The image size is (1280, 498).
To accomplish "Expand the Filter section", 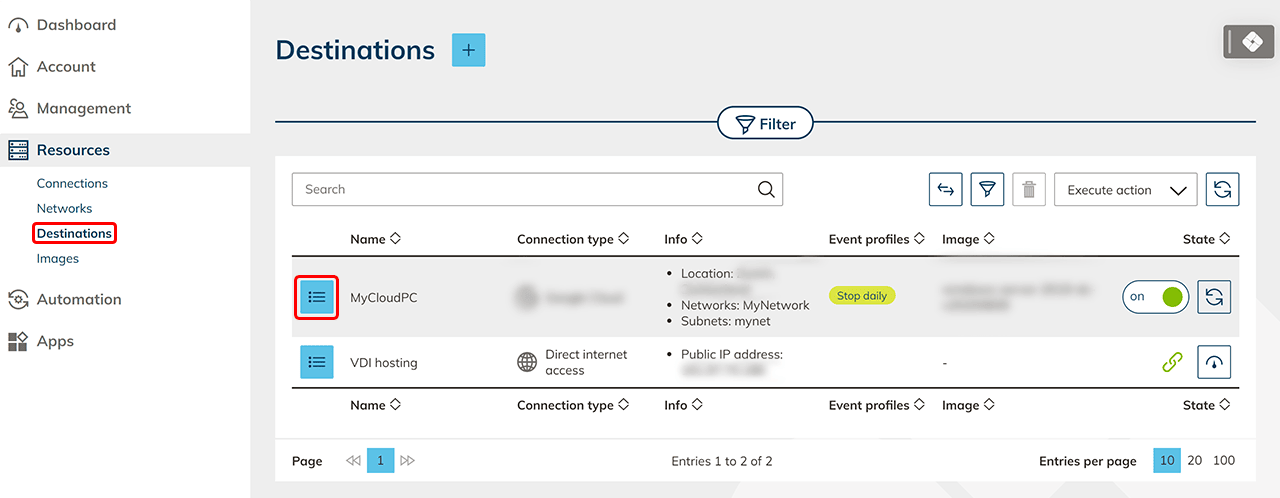I will click(766, 124).
